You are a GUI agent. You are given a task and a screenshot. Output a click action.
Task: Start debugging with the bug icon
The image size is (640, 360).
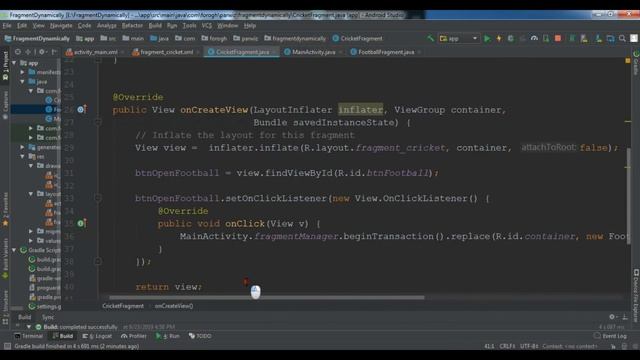pos(511,38)
